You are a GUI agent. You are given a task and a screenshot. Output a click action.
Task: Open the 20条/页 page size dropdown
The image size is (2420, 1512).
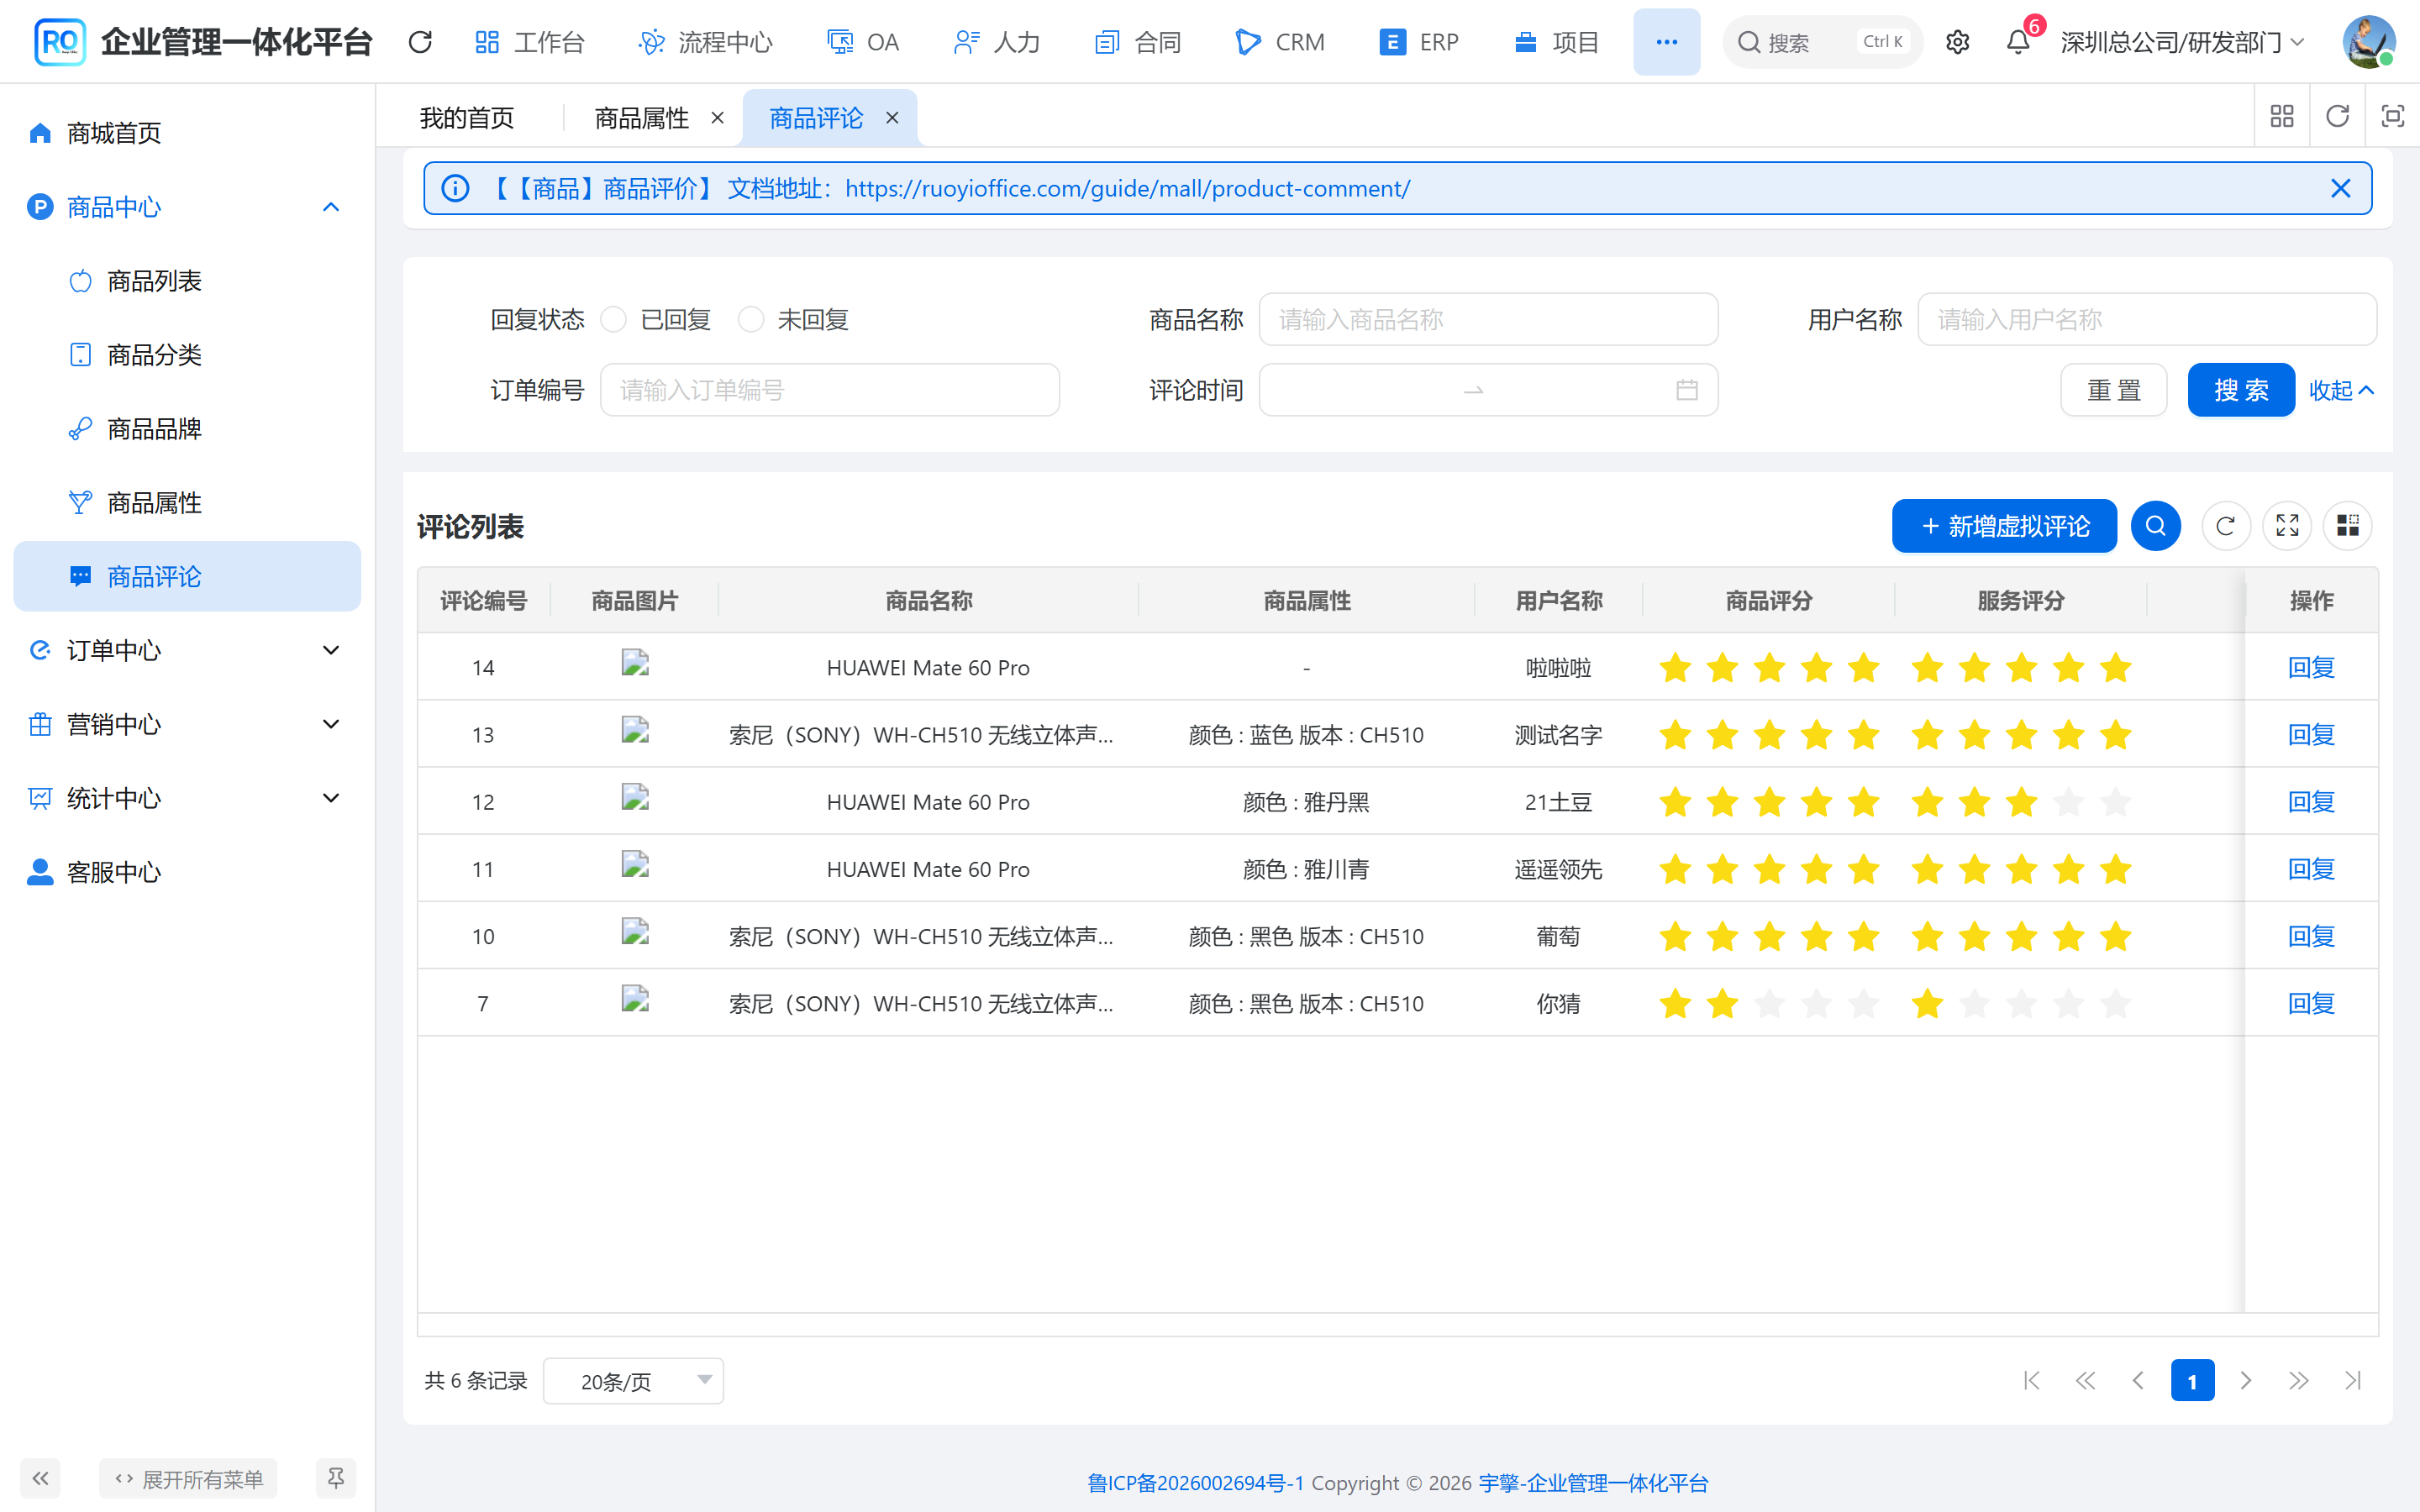[x=633, y=1381]
